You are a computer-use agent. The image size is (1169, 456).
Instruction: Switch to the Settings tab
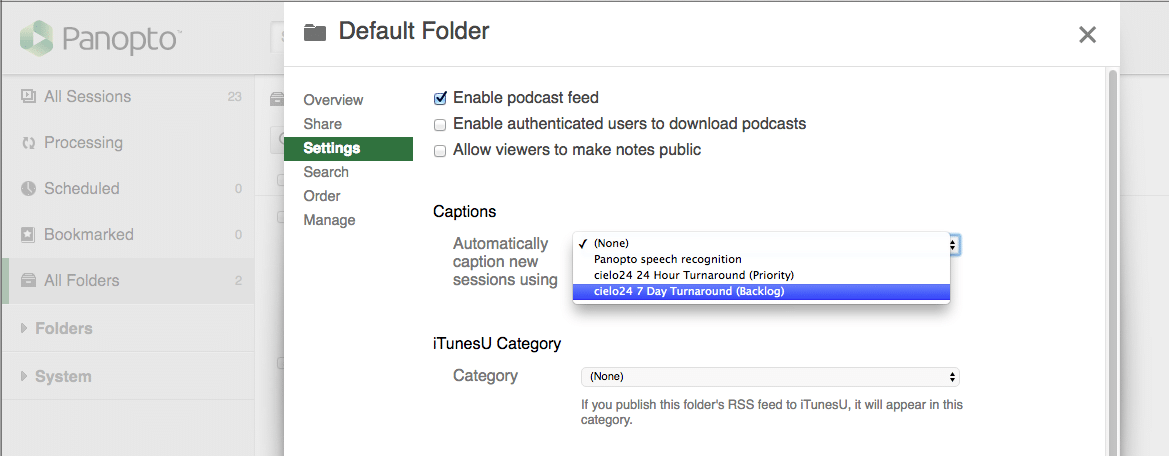coord(348,148)
